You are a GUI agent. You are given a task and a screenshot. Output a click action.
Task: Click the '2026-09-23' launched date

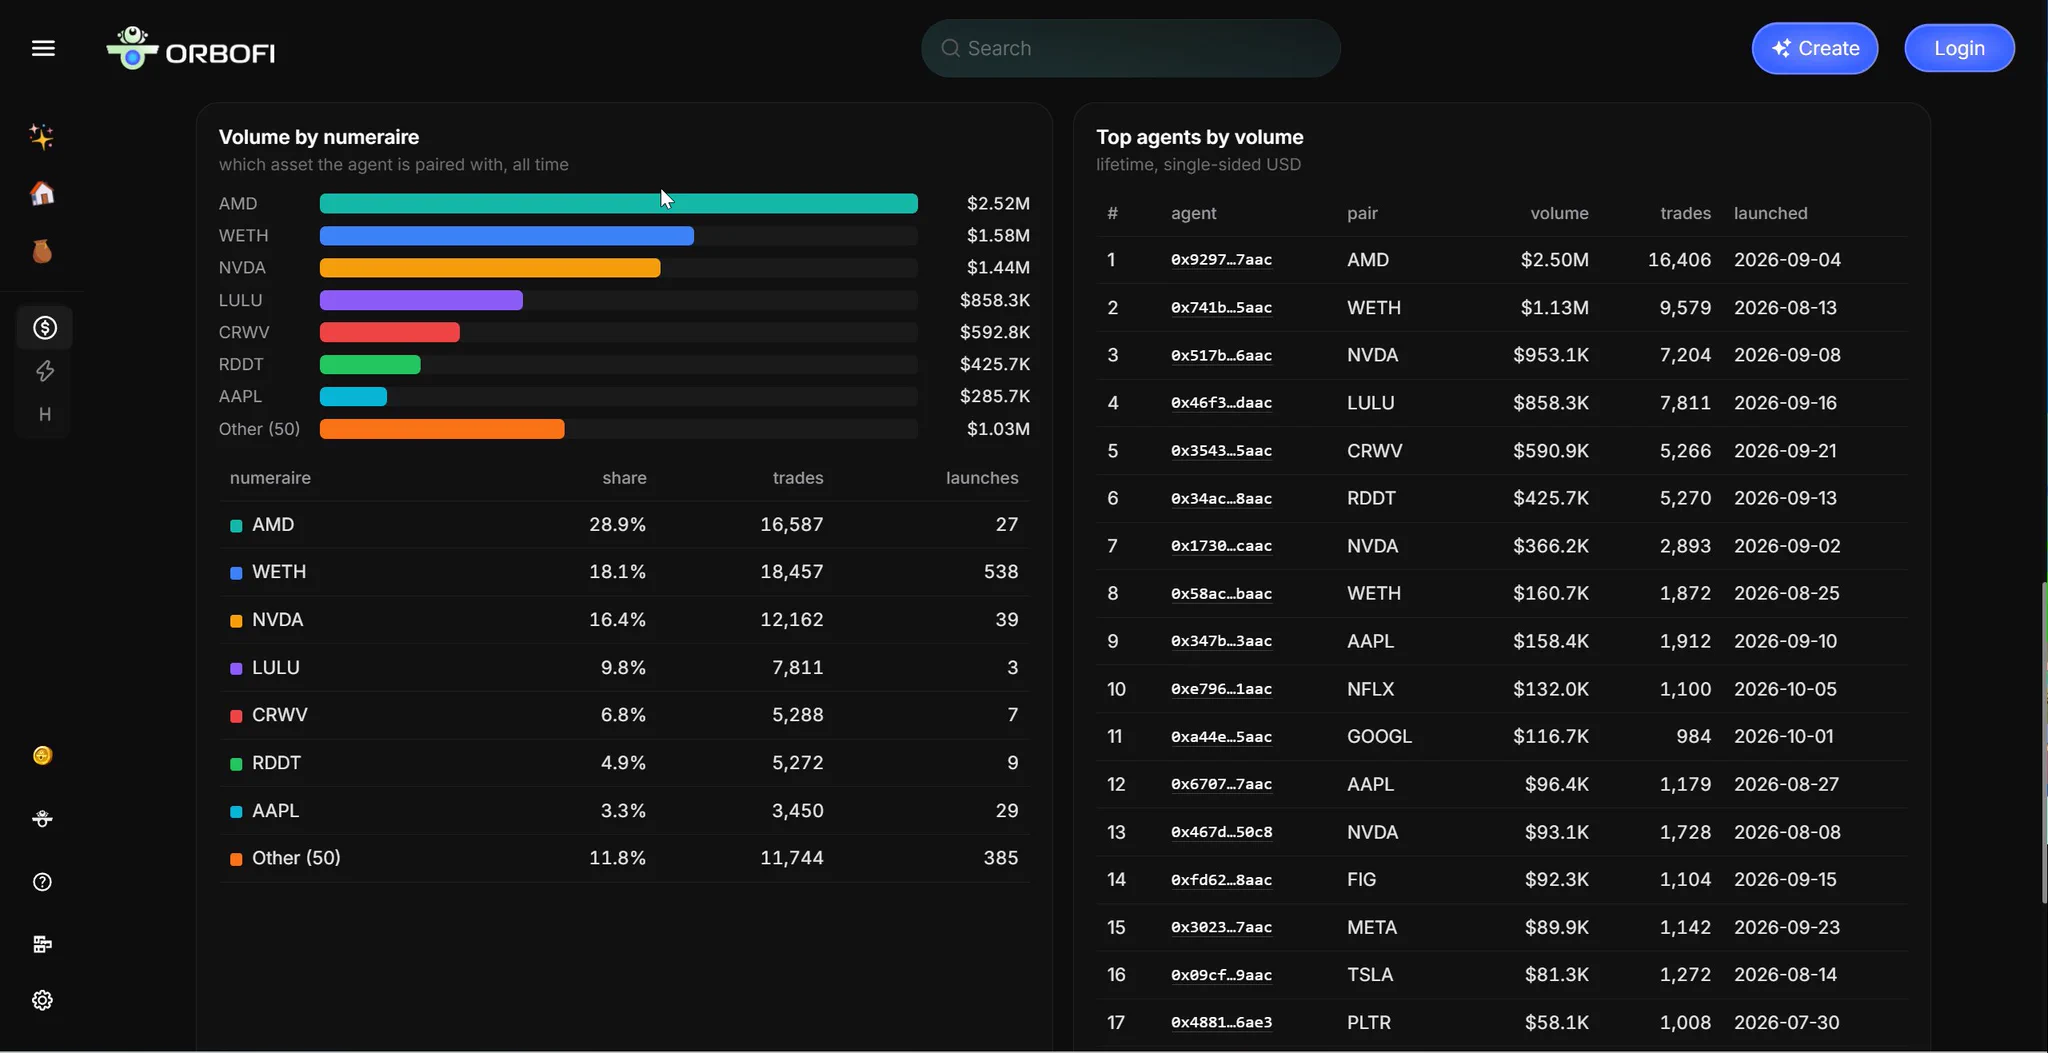tap(1787, 927)
